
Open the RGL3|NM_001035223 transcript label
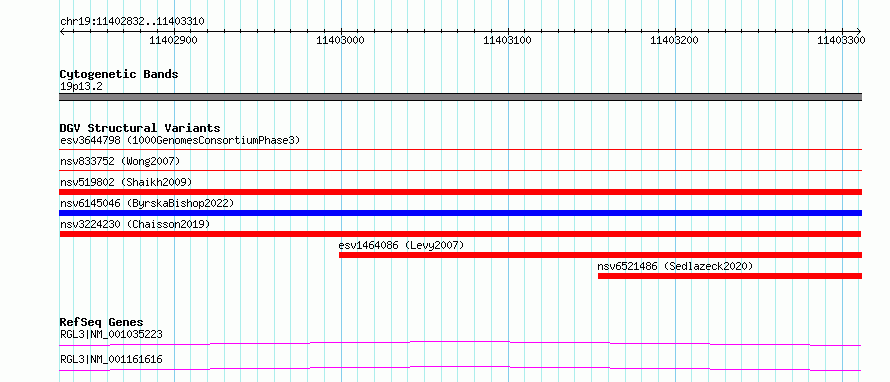click(x=111, y=335)
